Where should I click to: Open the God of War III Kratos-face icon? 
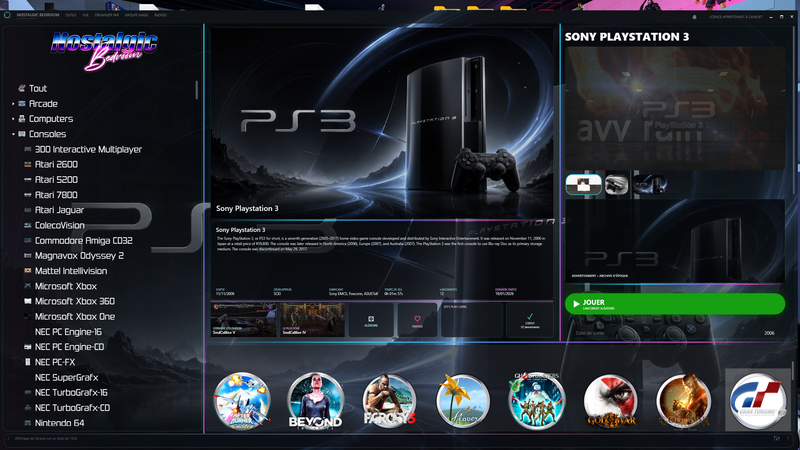610,401
